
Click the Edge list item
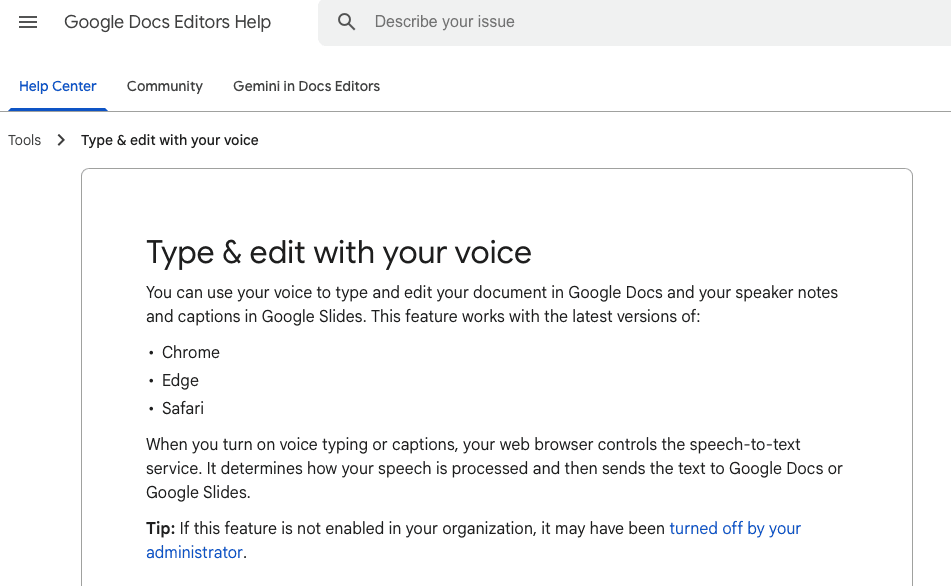click(180, 380)
